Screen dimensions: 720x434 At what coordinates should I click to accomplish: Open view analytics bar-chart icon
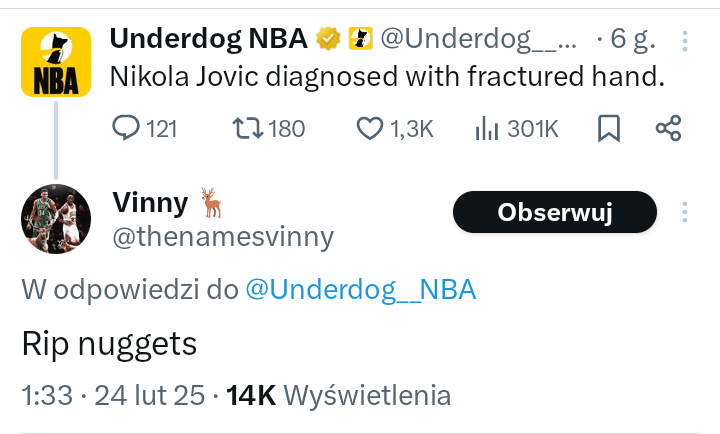pyautogui.click(x=487, y=128)
